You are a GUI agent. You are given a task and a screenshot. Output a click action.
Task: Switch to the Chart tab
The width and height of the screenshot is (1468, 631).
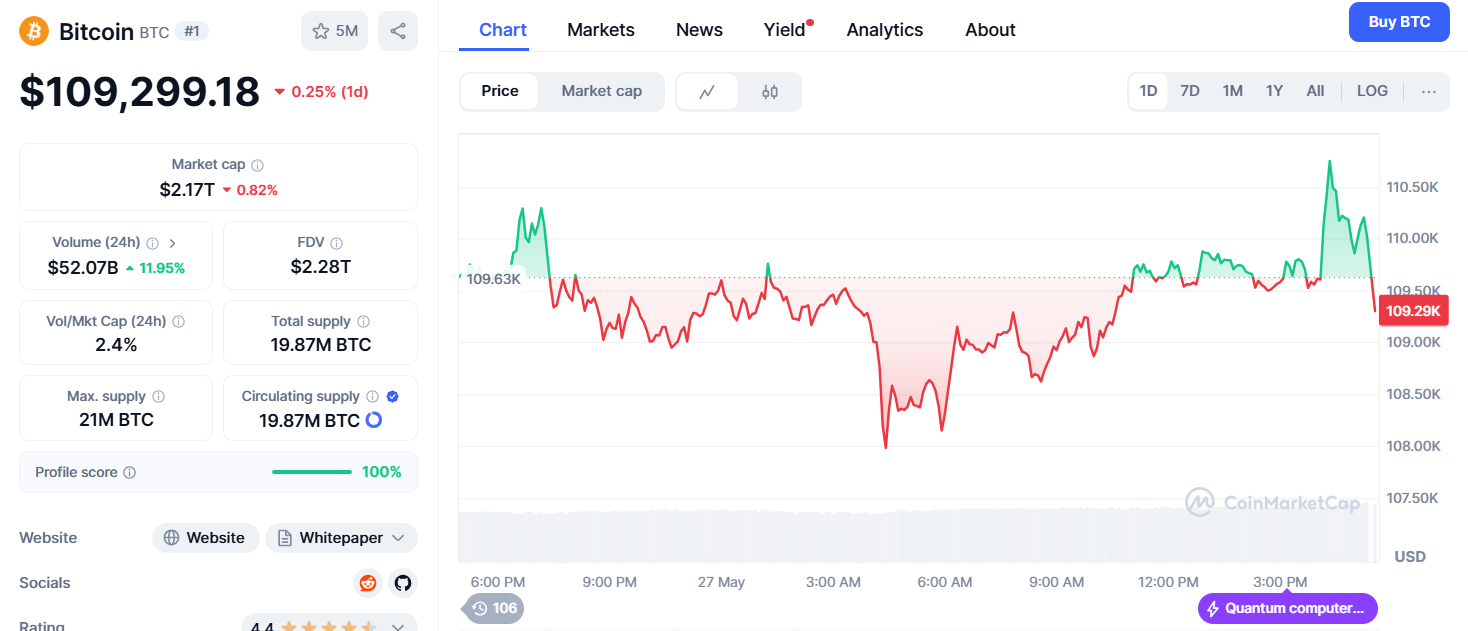coord(503,30)
